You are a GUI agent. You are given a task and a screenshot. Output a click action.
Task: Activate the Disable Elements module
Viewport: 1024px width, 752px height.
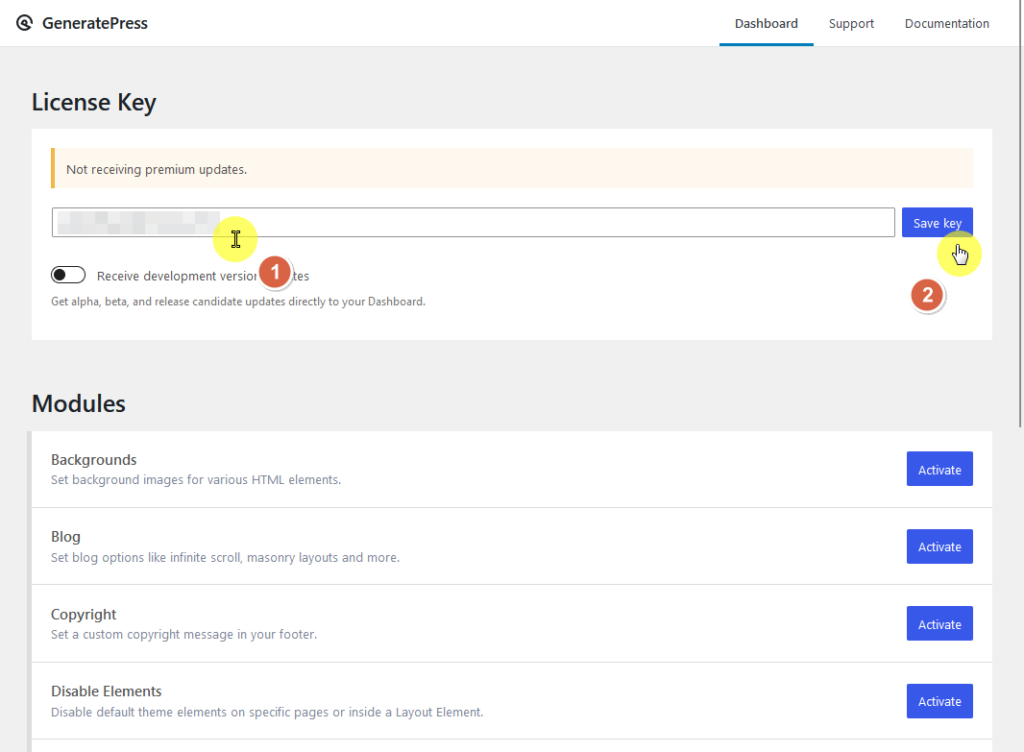939,701
